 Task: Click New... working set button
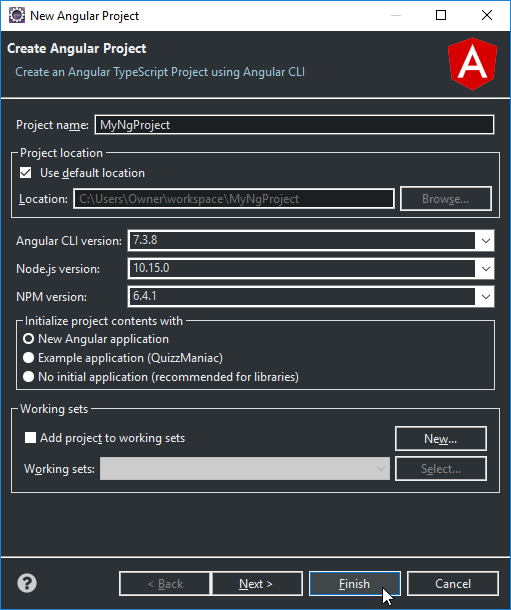pyautogui.click(x=441, y=439)
